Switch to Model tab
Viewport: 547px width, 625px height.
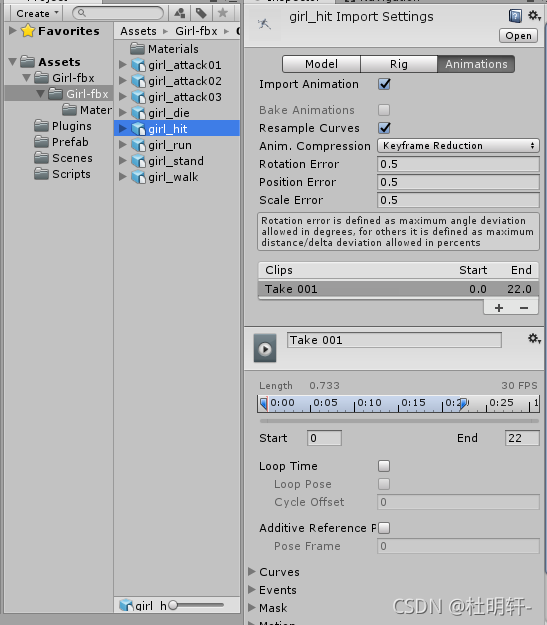point(321,64)
